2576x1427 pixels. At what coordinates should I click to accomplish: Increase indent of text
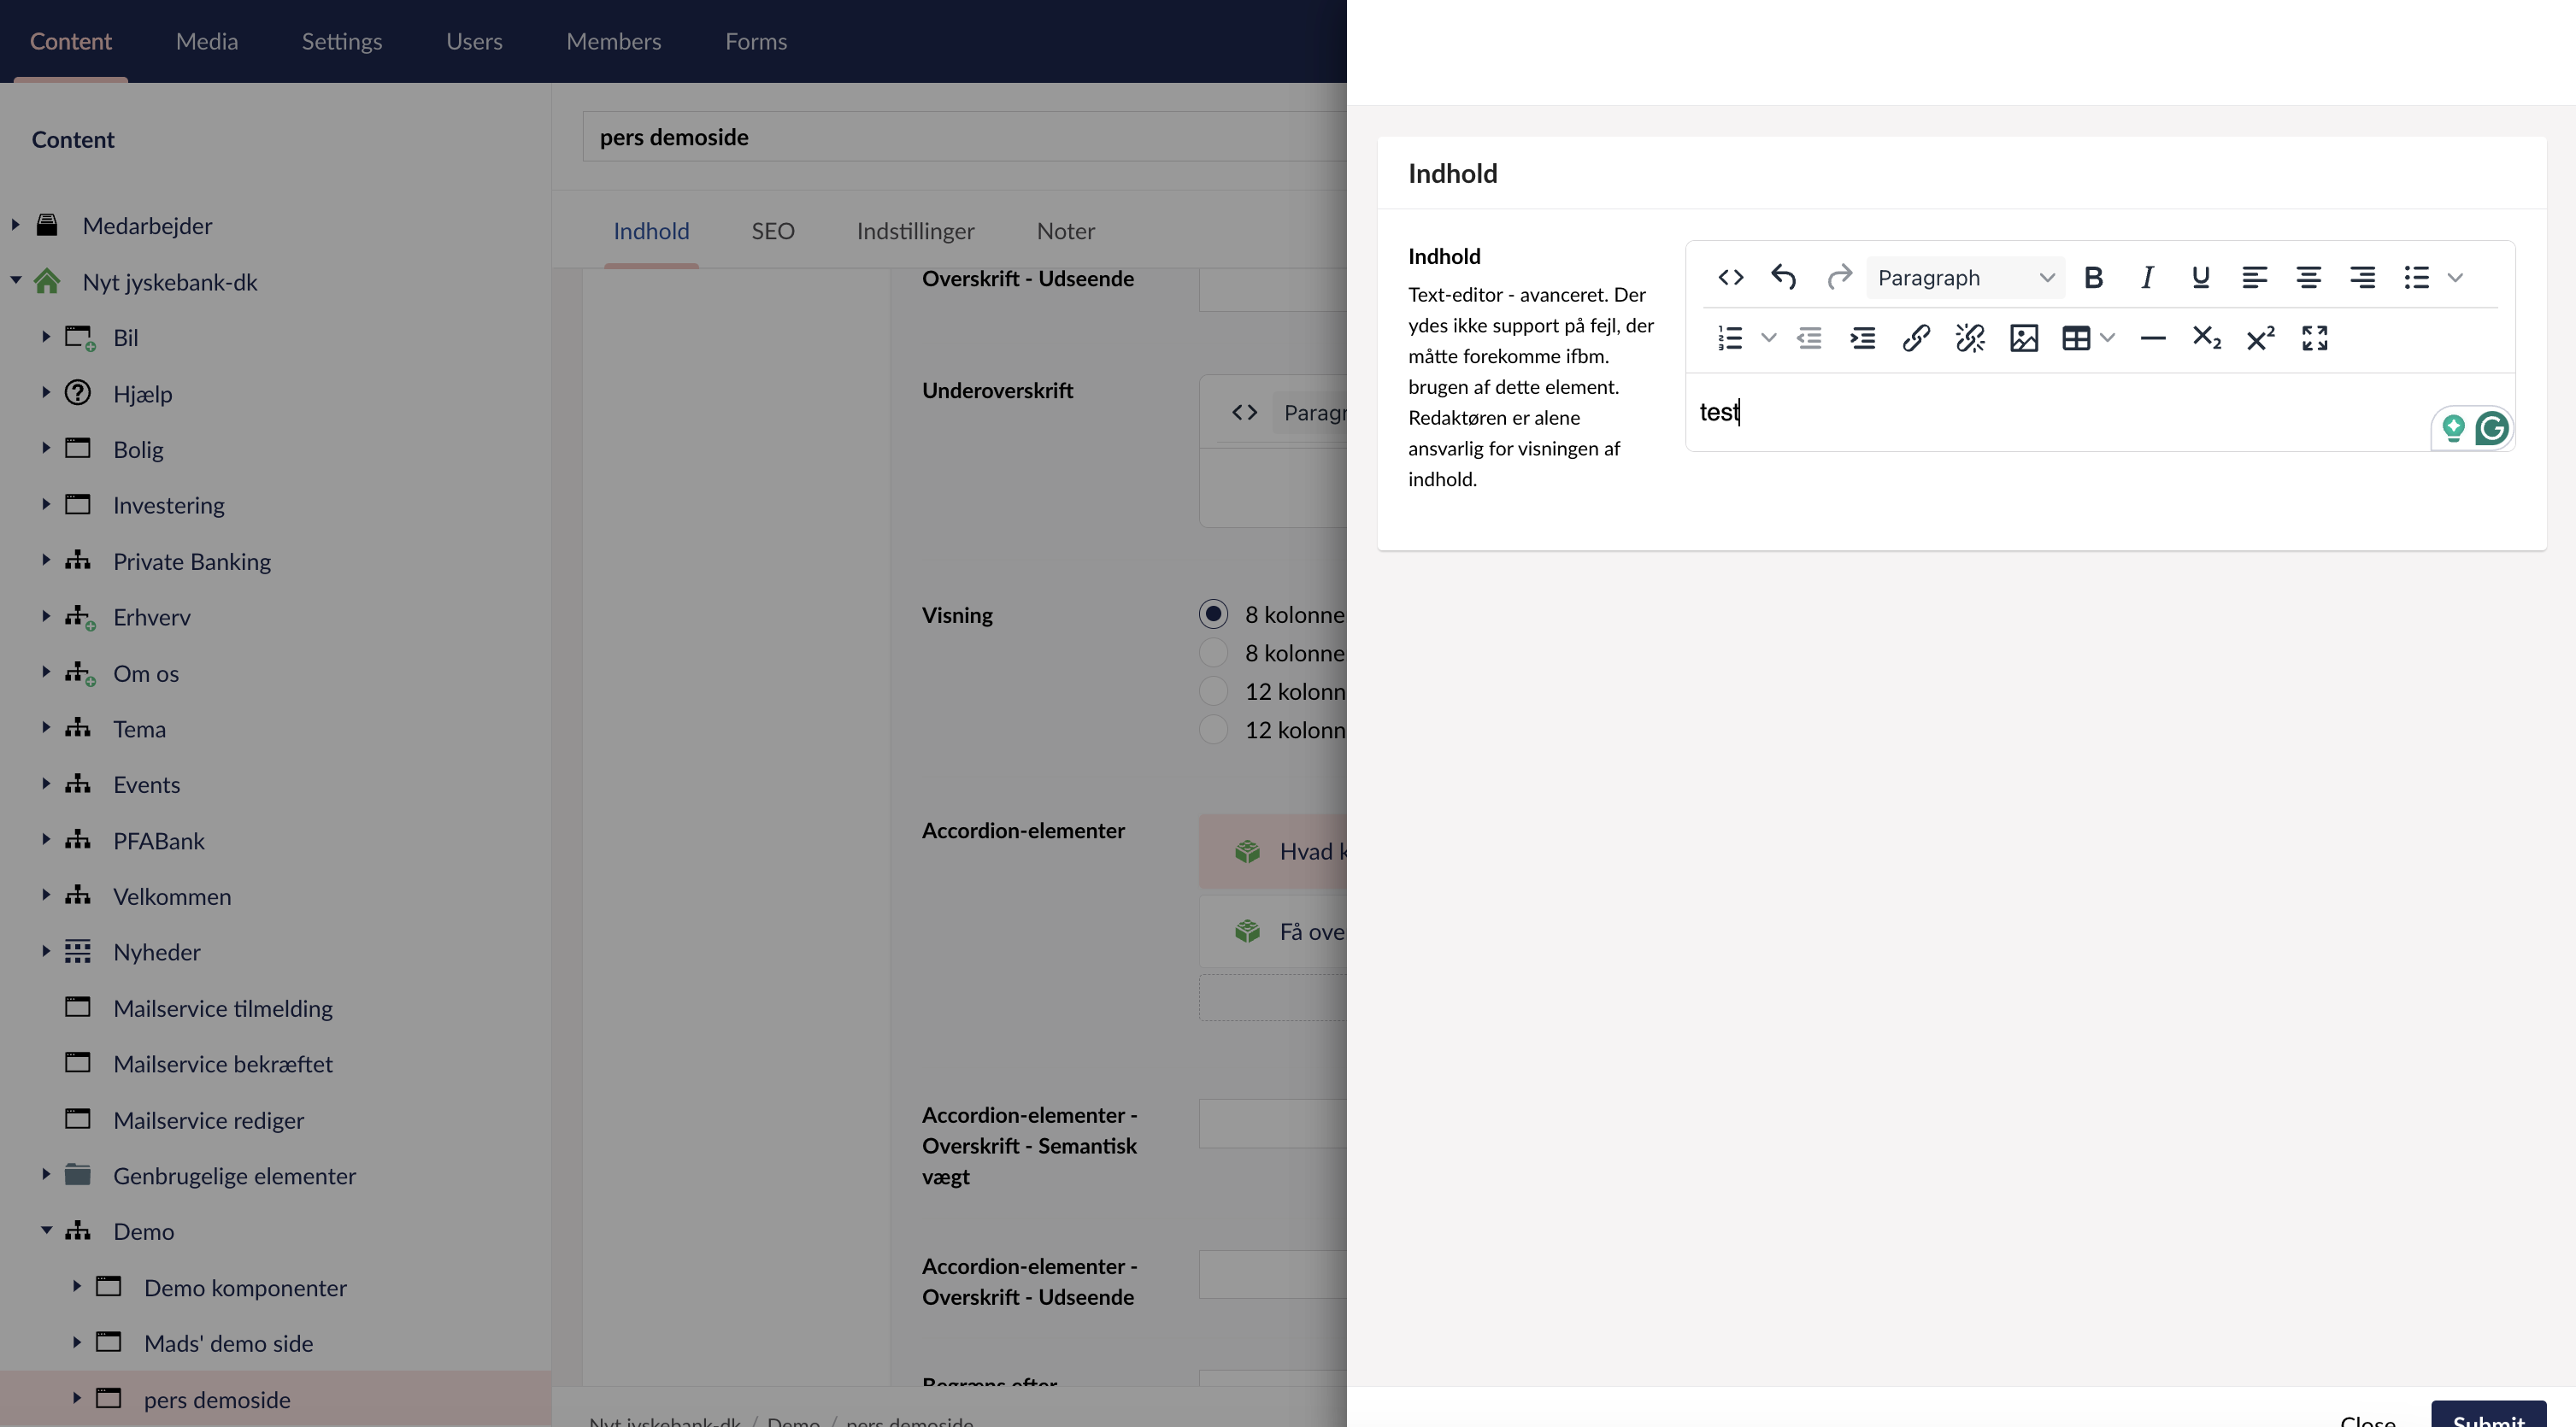click(x=1863, y=338)
